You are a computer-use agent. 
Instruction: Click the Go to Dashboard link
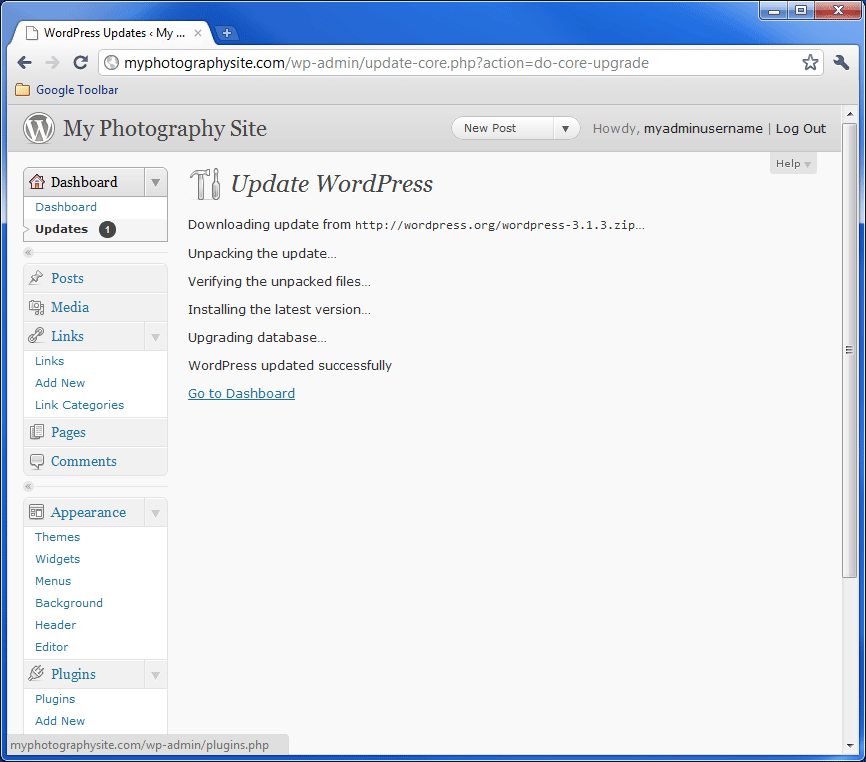241,394
